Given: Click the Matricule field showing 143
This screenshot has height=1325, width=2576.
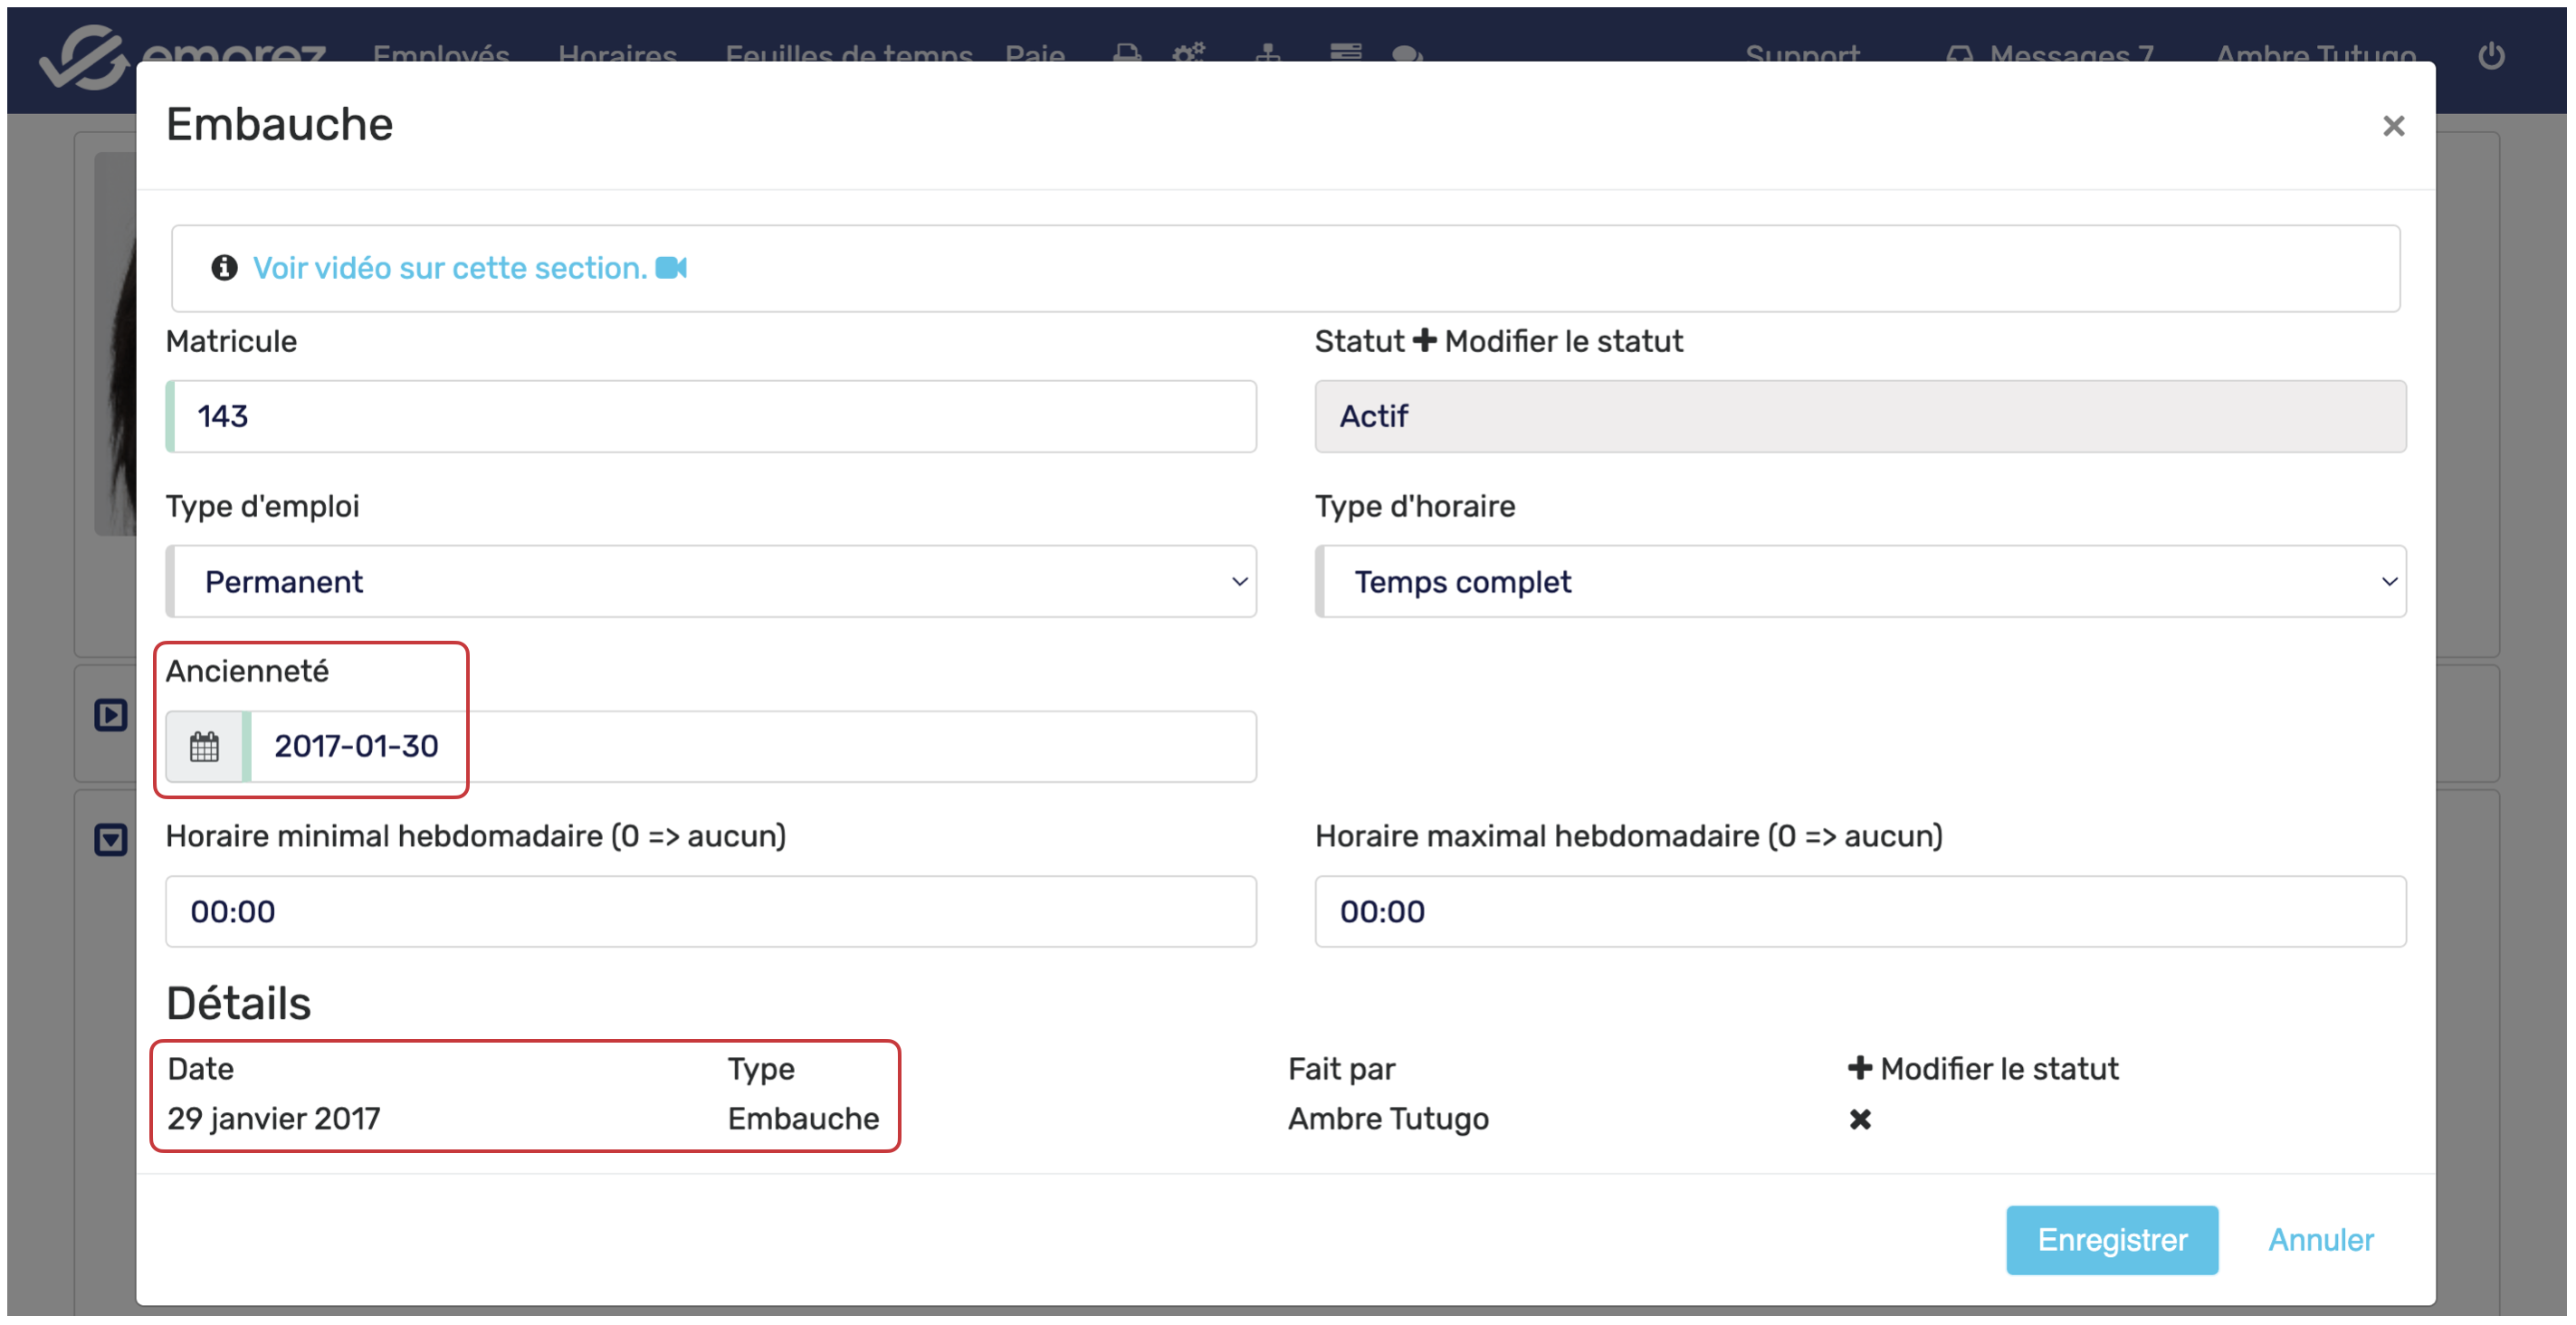Looking at the screenshot, I should tap(711, 416).
